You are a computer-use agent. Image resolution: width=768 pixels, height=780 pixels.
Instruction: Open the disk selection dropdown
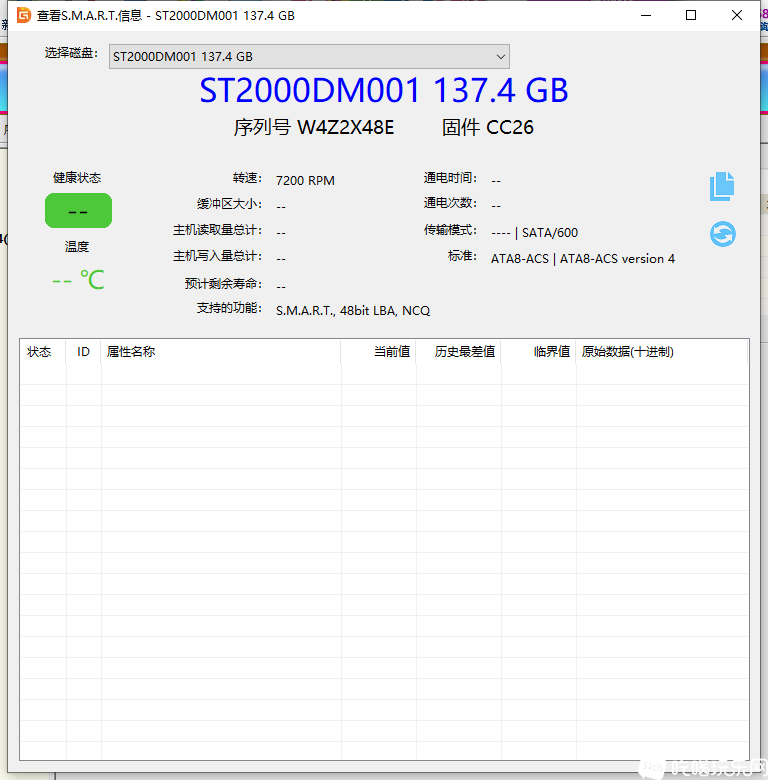pyautogui.click(x=309, y=57)
